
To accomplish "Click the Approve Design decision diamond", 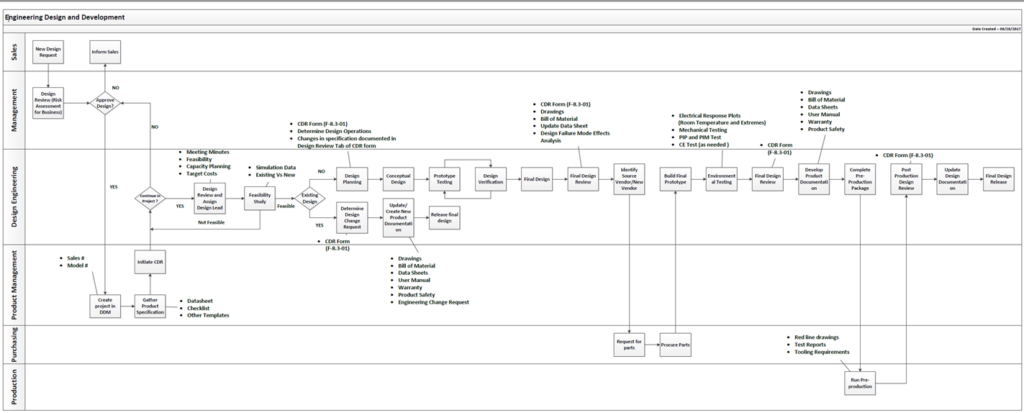I will [x=105, y=101].
